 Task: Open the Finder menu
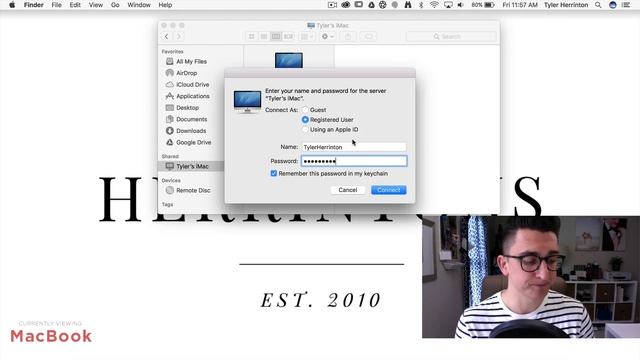pos(33,5)
